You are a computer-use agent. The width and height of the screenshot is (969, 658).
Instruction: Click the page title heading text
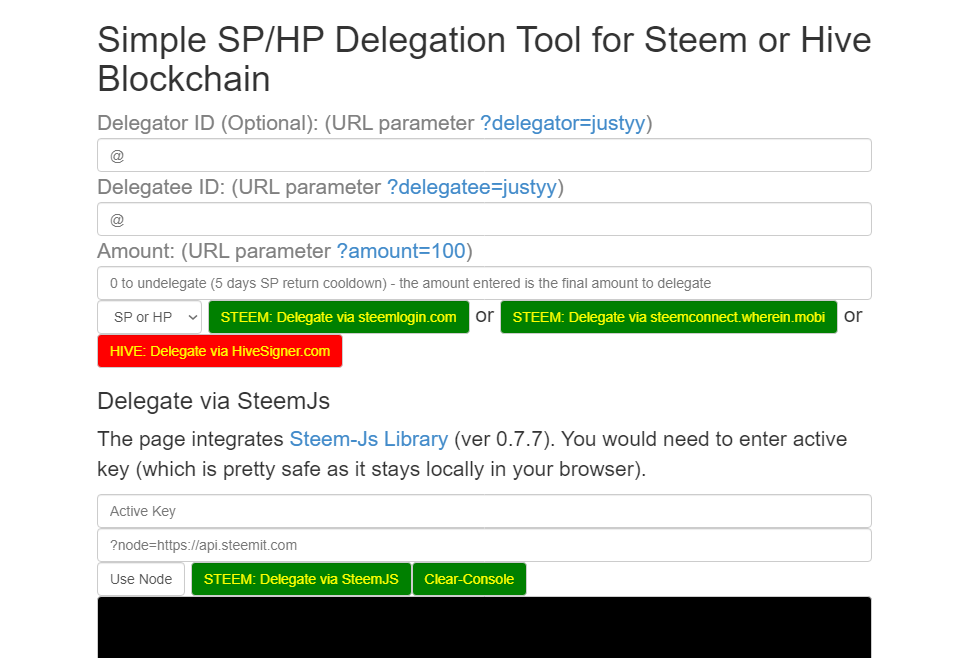tap(484, 59)
